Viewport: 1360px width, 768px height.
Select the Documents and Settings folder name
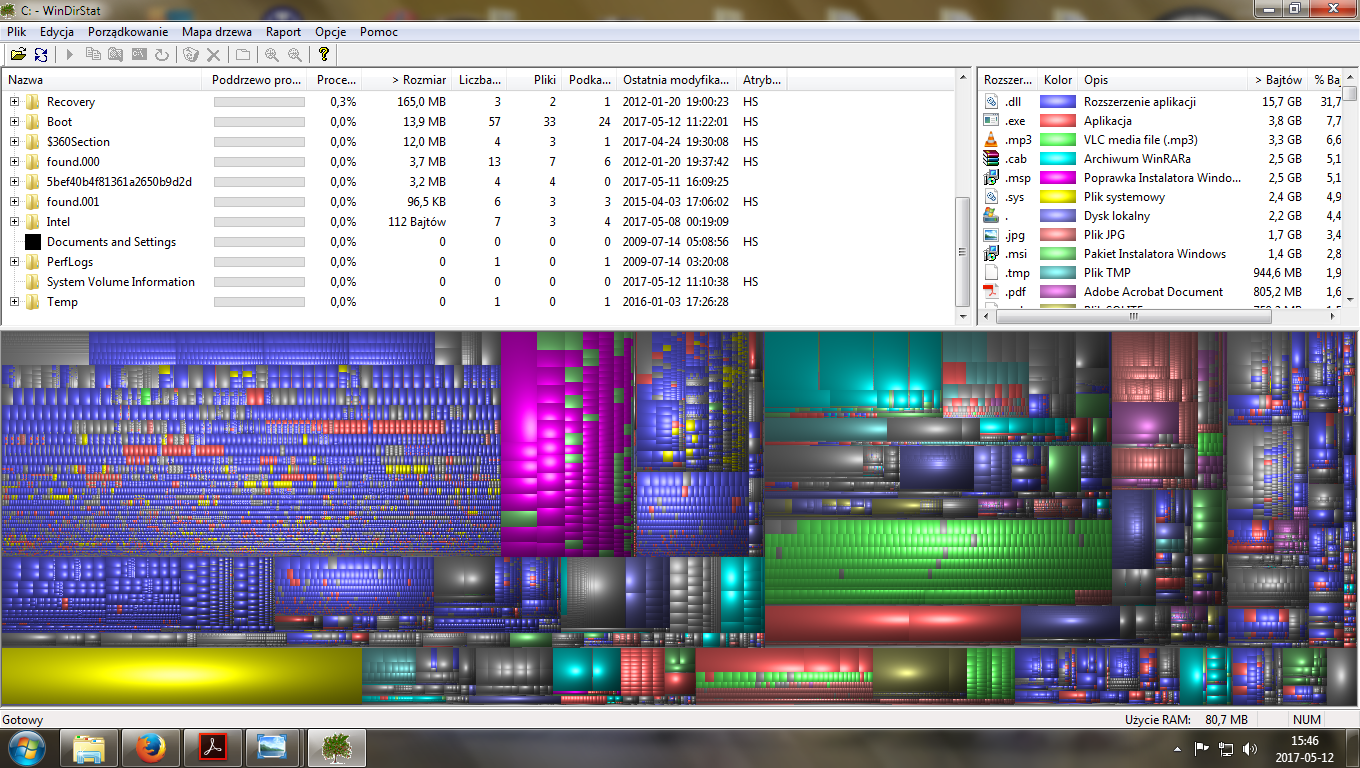(111, 242)
